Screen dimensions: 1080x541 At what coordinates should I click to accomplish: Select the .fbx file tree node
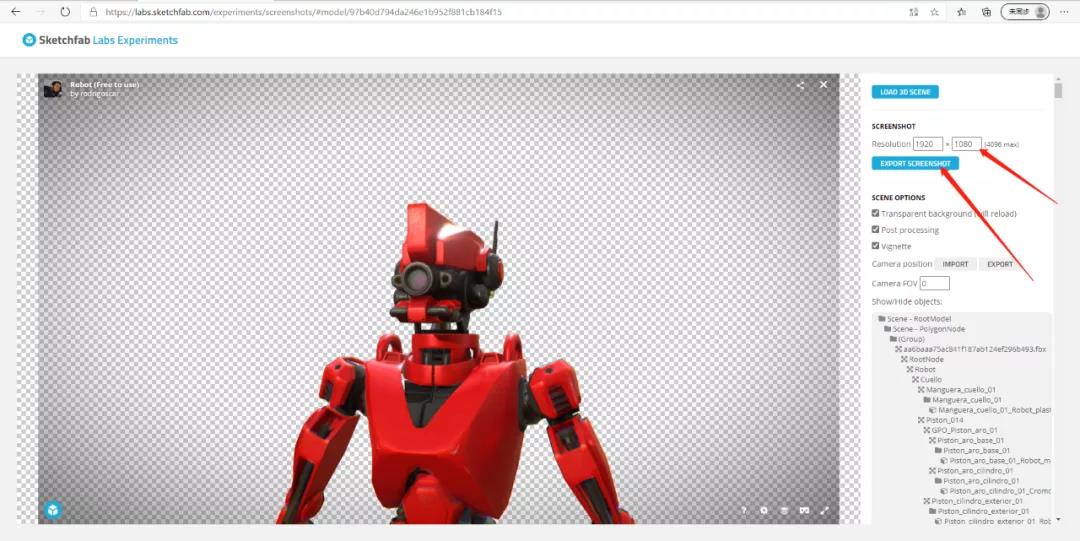975,349
